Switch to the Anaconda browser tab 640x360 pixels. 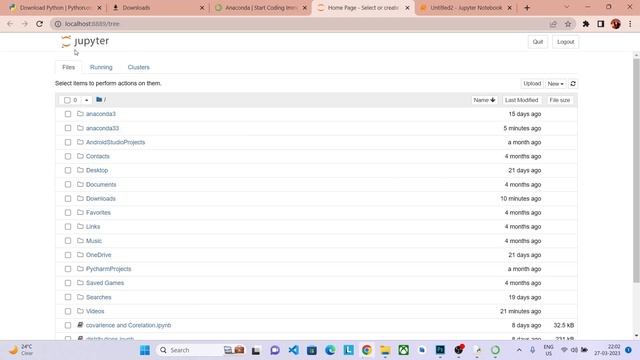pyautogui.click(x=261, y=8)
